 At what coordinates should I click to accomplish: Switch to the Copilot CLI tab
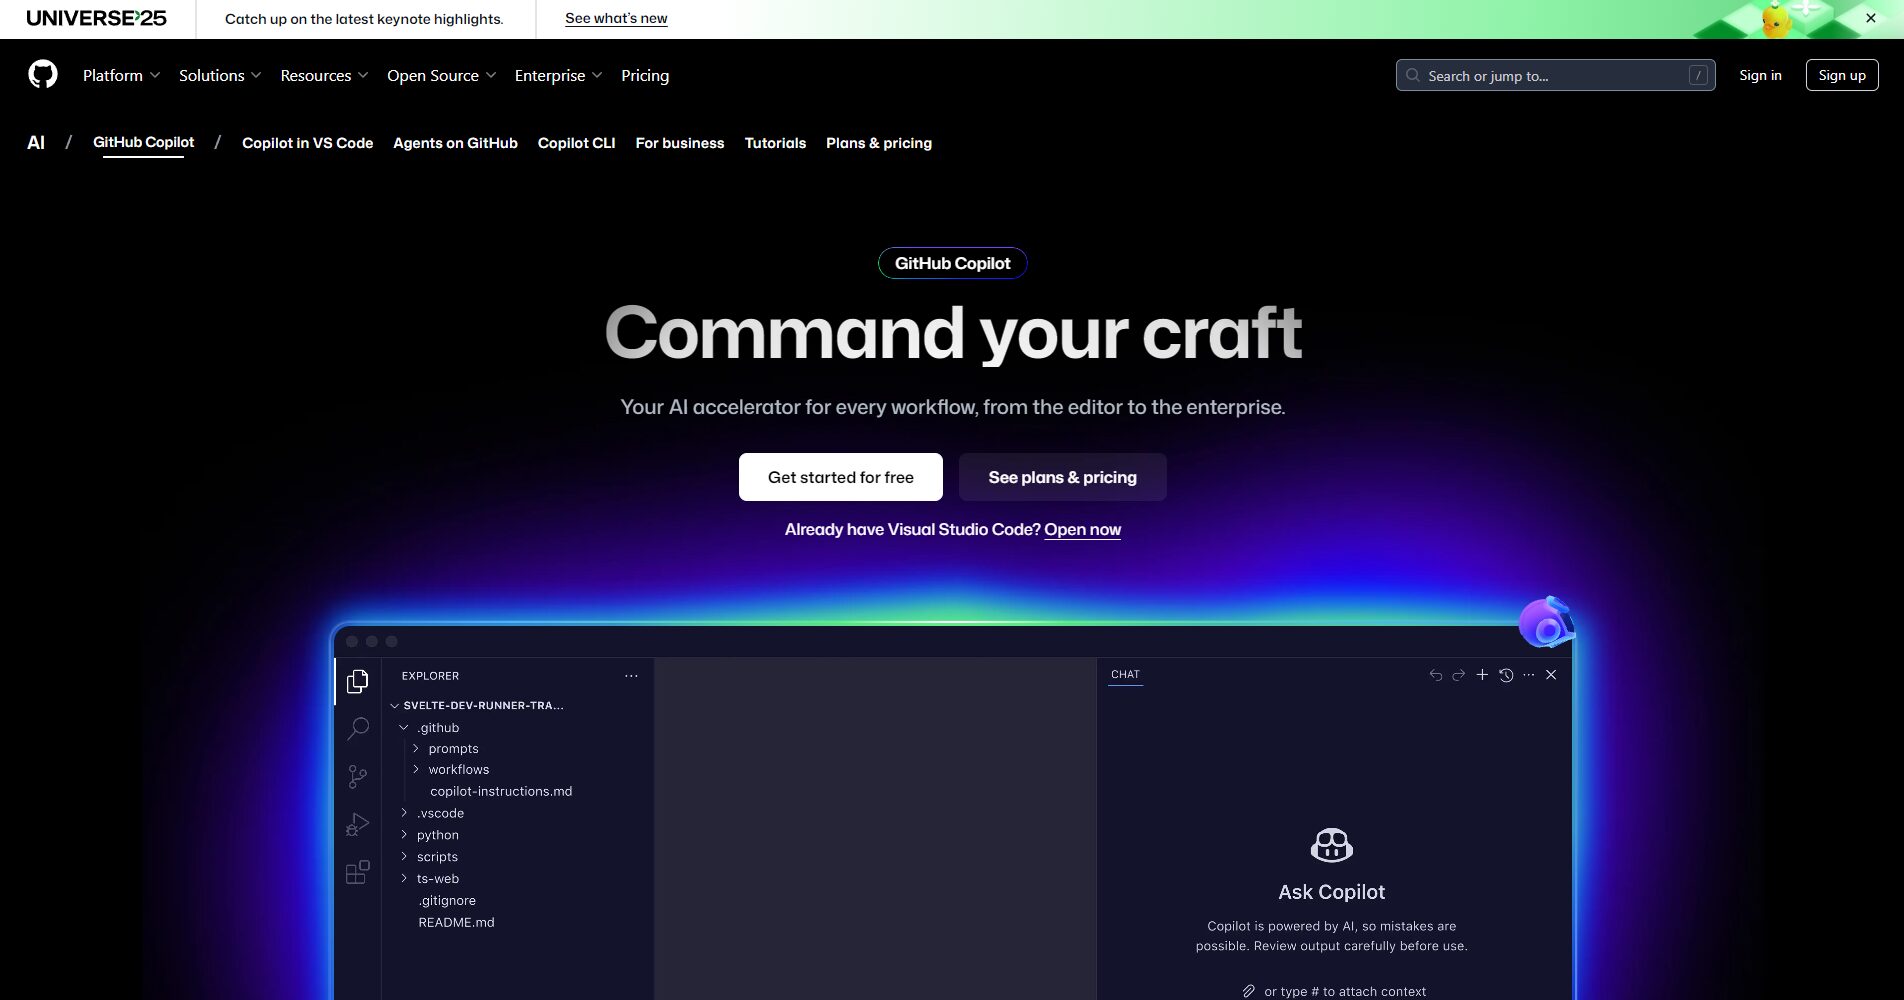(x=576, y=143)
